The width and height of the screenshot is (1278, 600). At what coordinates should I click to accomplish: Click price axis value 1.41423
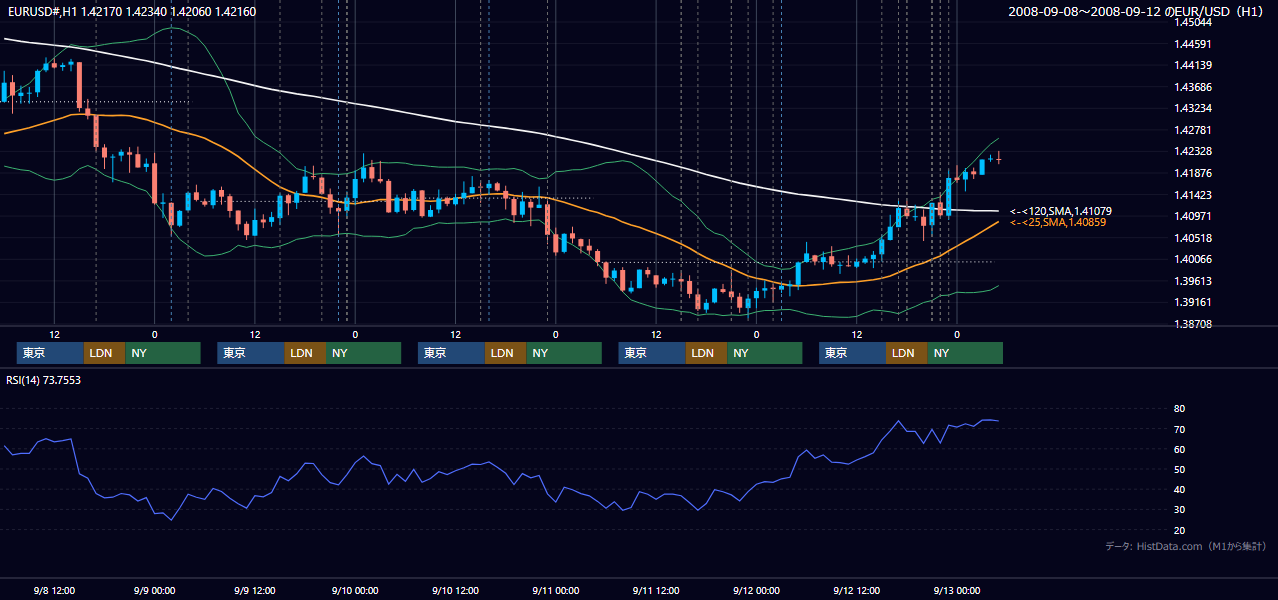tap(1193, 195)
